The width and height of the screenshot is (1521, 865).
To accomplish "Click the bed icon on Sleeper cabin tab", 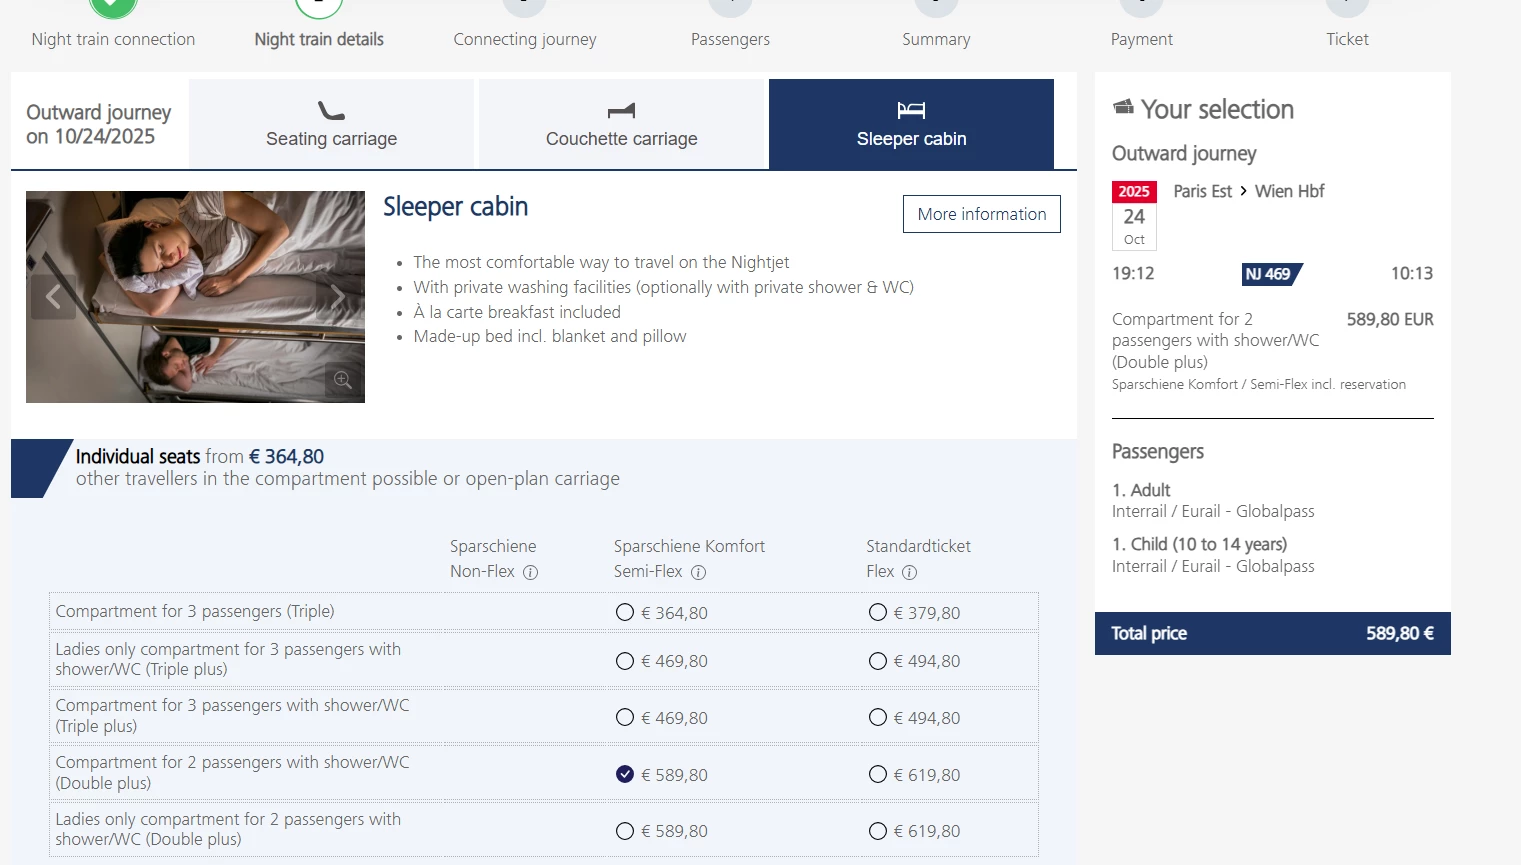I will click(x=911, y=110).
